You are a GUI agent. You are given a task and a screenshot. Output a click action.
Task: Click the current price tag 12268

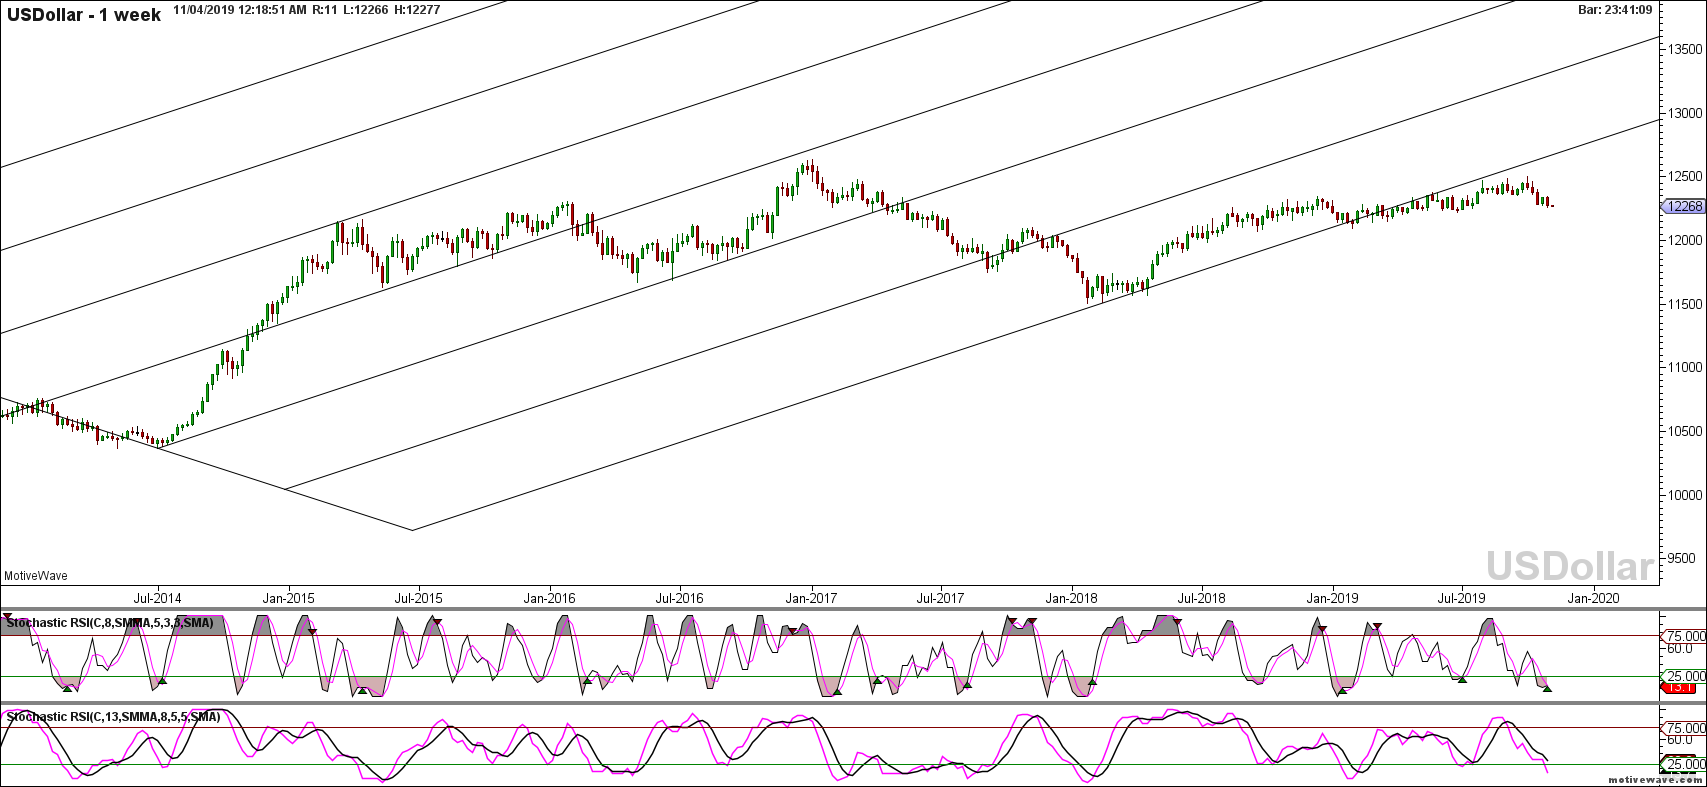1683,206
